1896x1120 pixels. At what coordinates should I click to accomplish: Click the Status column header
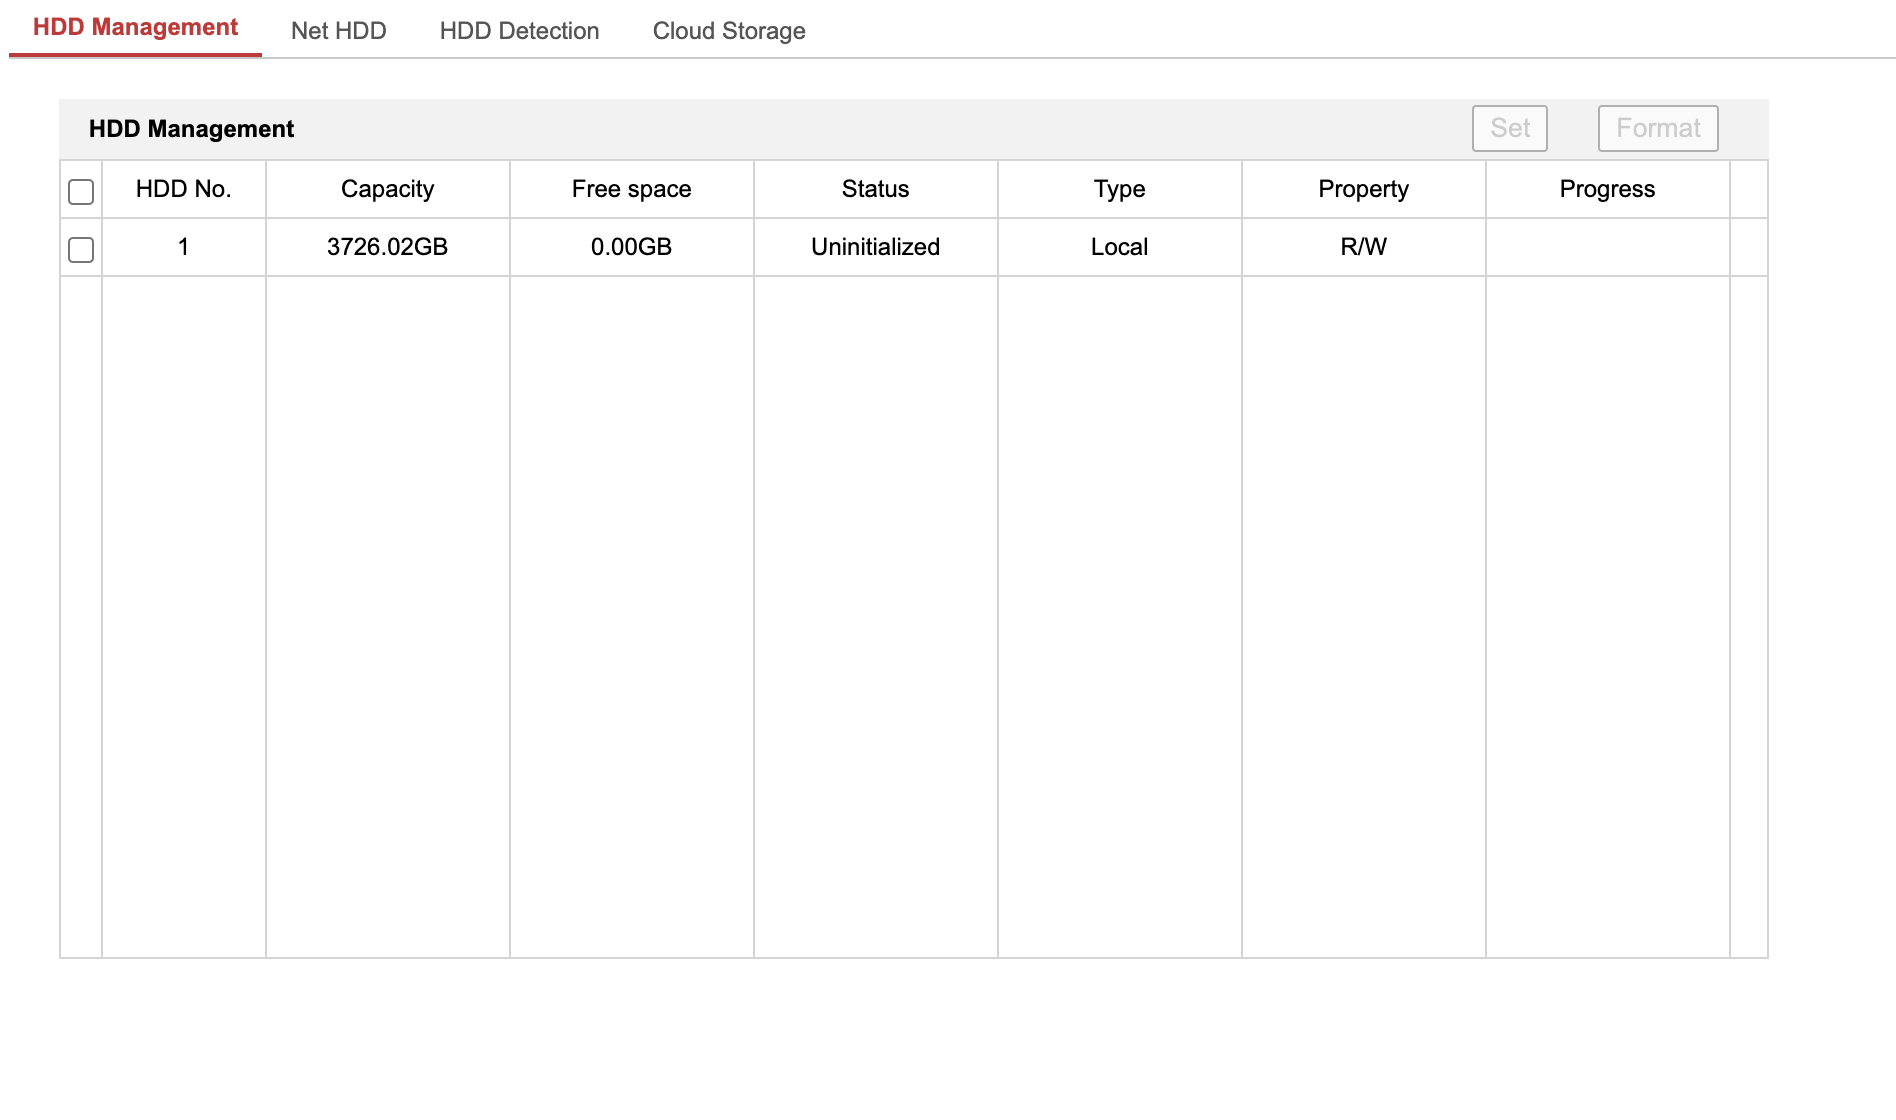coord(875,189)
